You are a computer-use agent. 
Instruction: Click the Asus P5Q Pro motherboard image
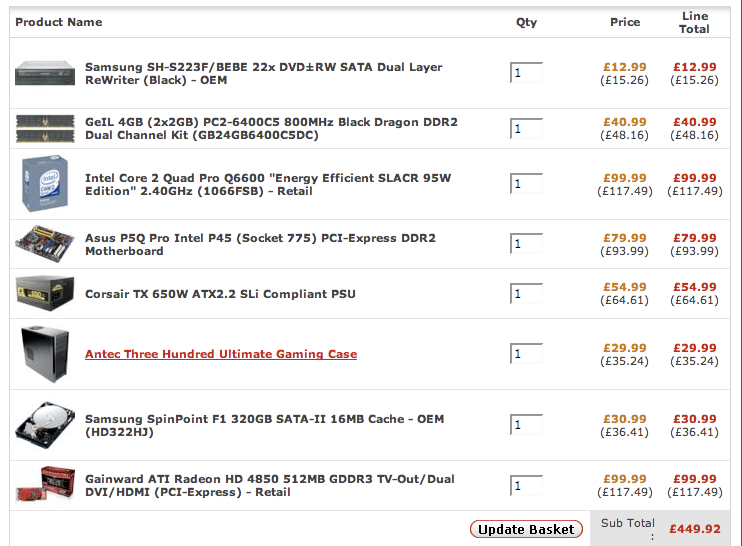[45, 244]
